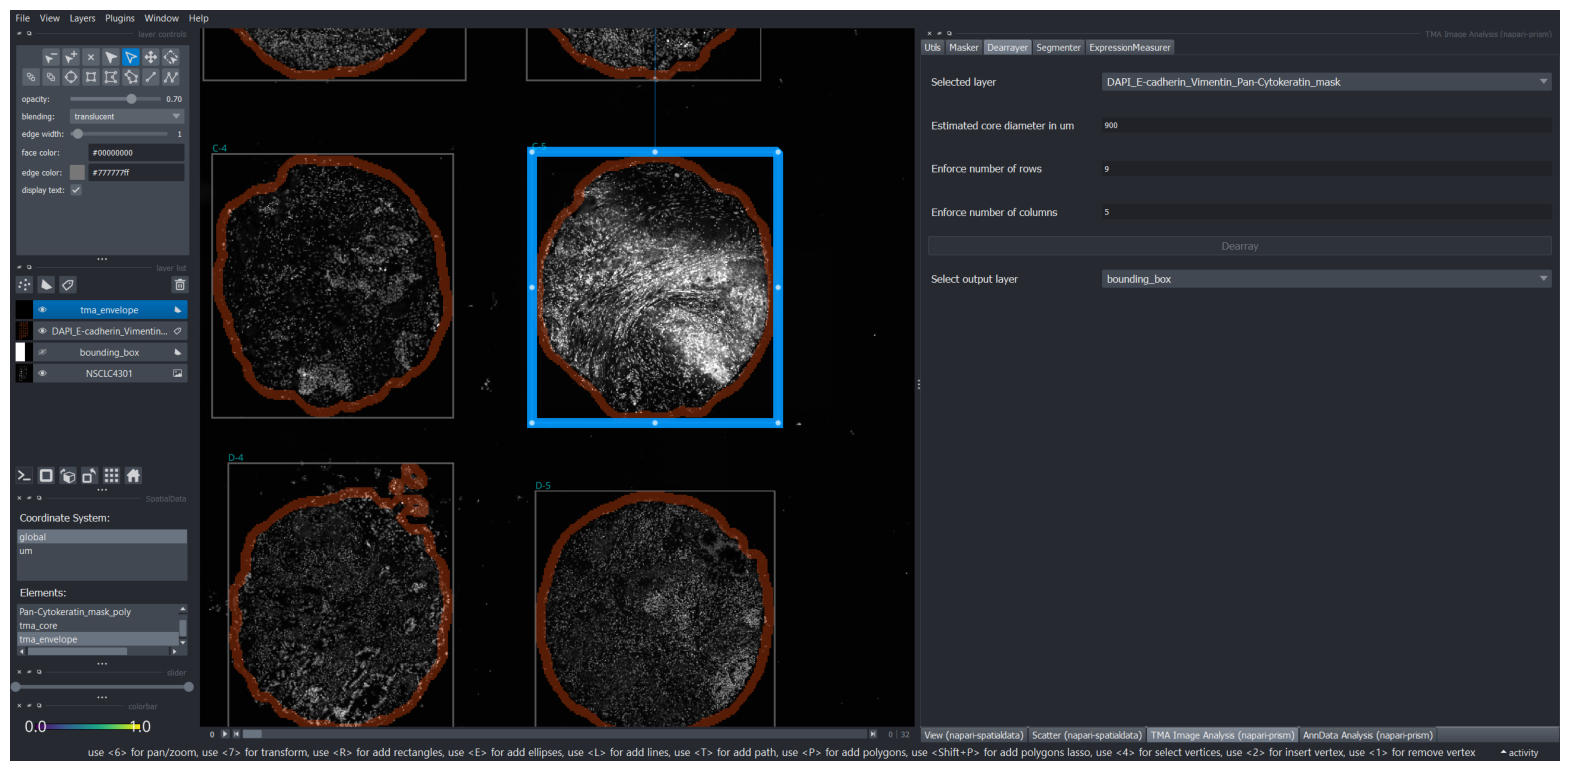Select the tma_core element
This screenshot has height=771, width=1570.
tap(98, 626)
